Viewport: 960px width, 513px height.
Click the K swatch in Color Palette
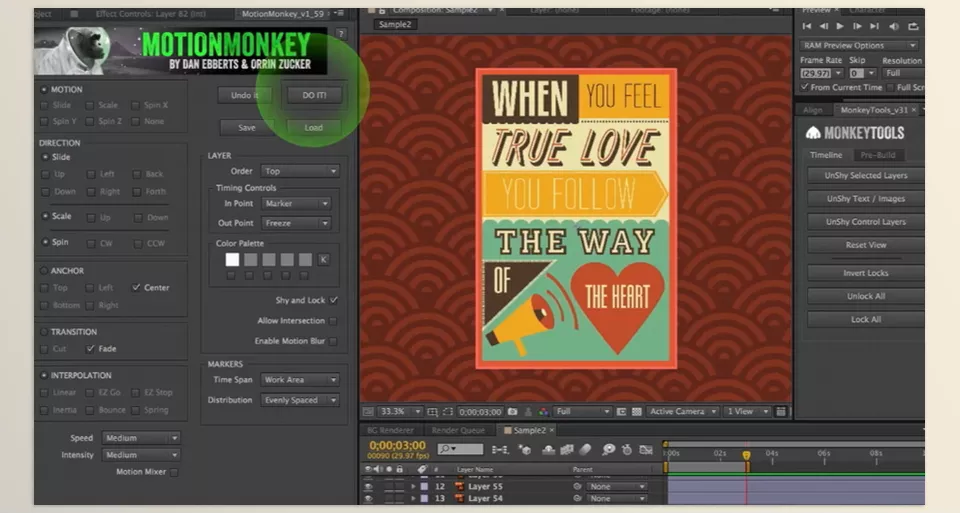pyautogui.click(x=324, y=260)
